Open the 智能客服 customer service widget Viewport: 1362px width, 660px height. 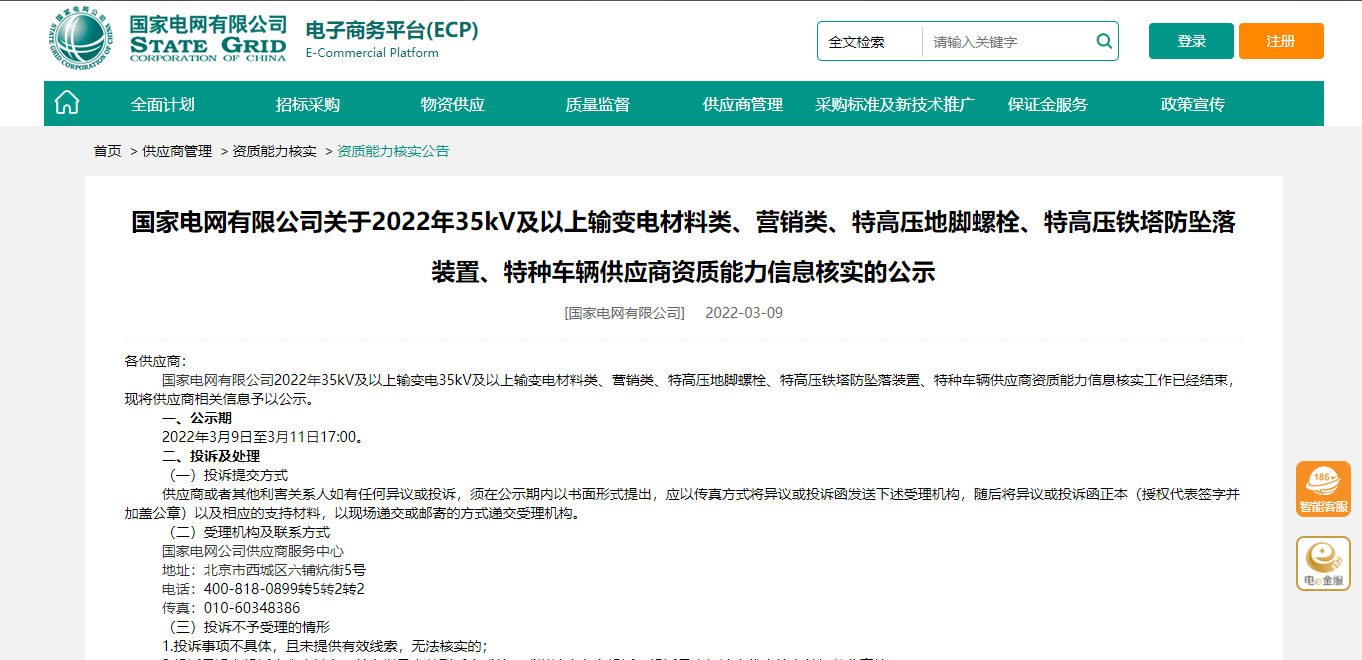1323,490
